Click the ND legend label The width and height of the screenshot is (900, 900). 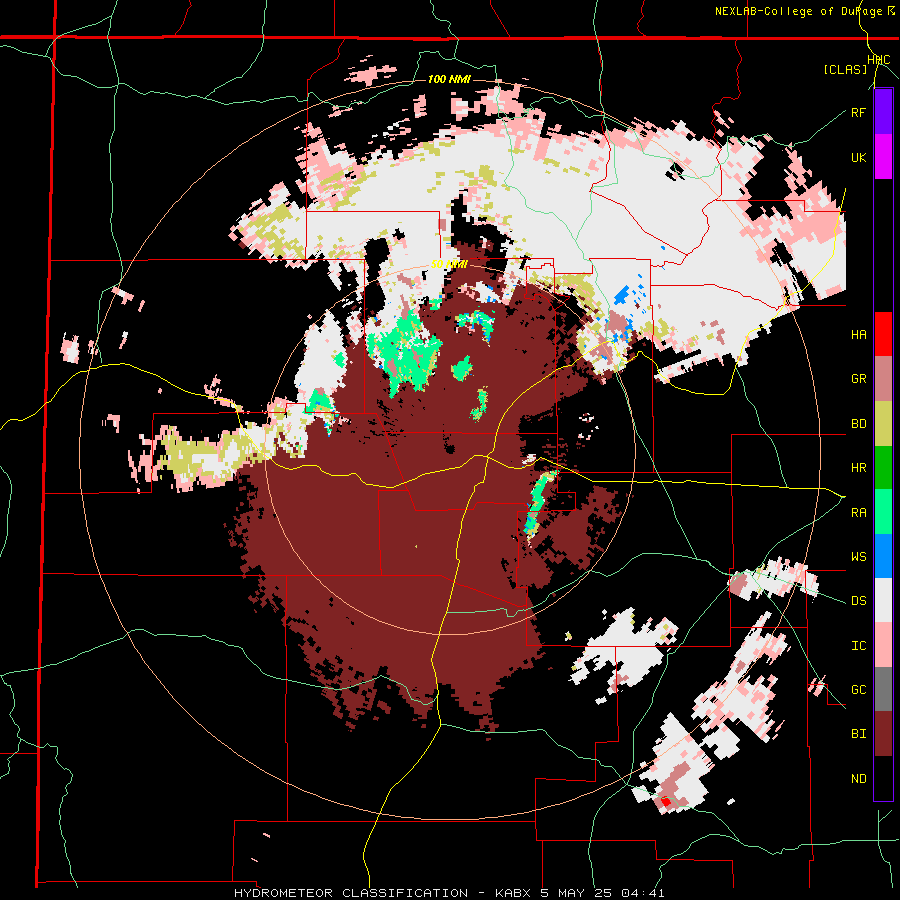858,779
